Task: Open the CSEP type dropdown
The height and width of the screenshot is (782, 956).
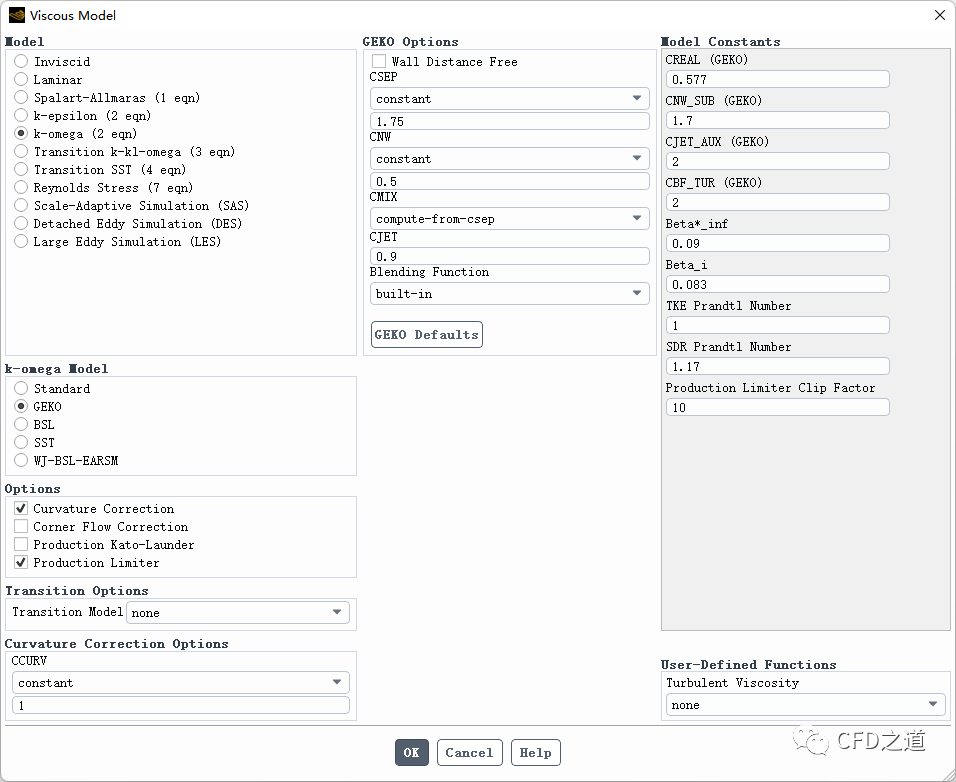Action: click(x=509, y=99)
